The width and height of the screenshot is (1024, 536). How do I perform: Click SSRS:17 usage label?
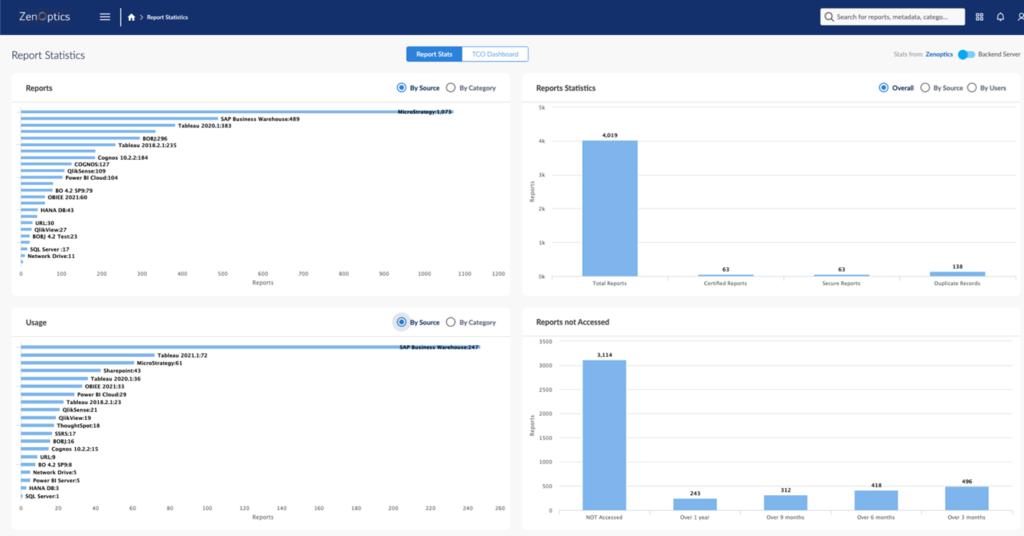65,434
